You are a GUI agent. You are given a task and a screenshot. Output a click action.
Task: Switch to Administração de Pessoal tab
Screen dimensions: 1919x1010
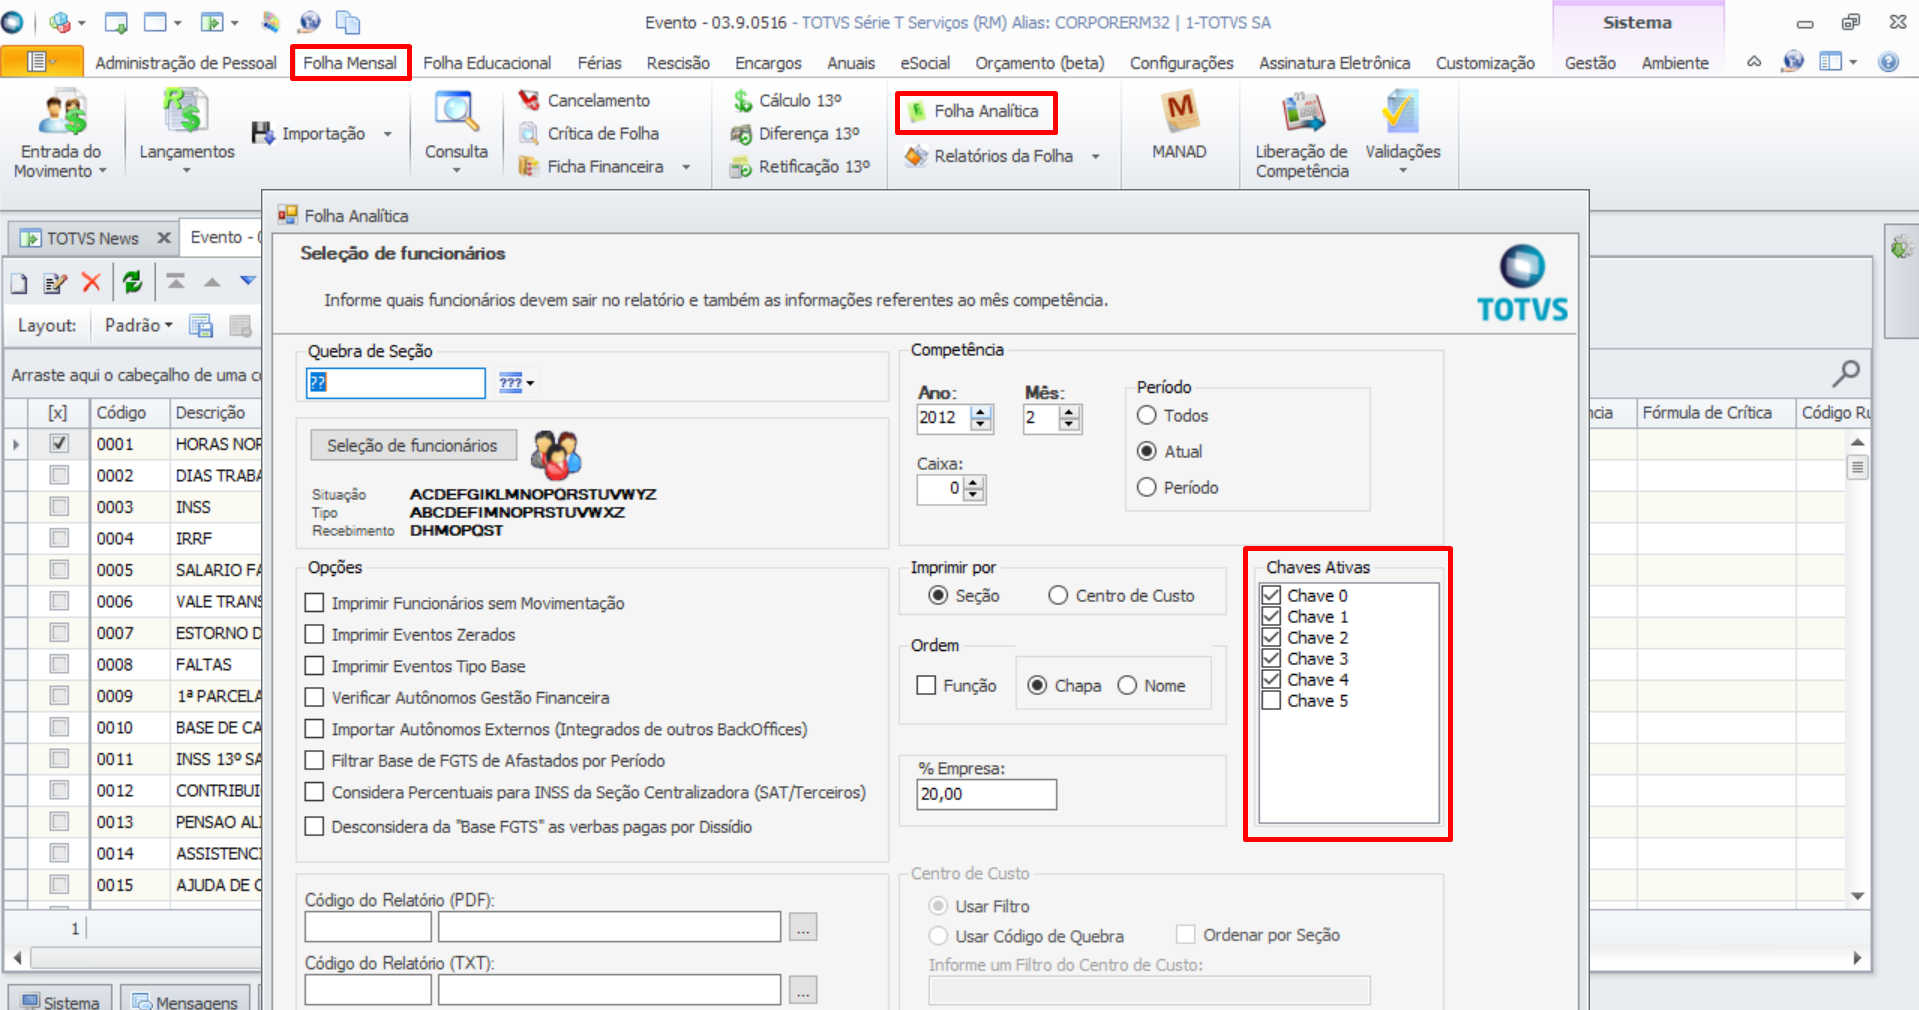click(x=186, y=63)
